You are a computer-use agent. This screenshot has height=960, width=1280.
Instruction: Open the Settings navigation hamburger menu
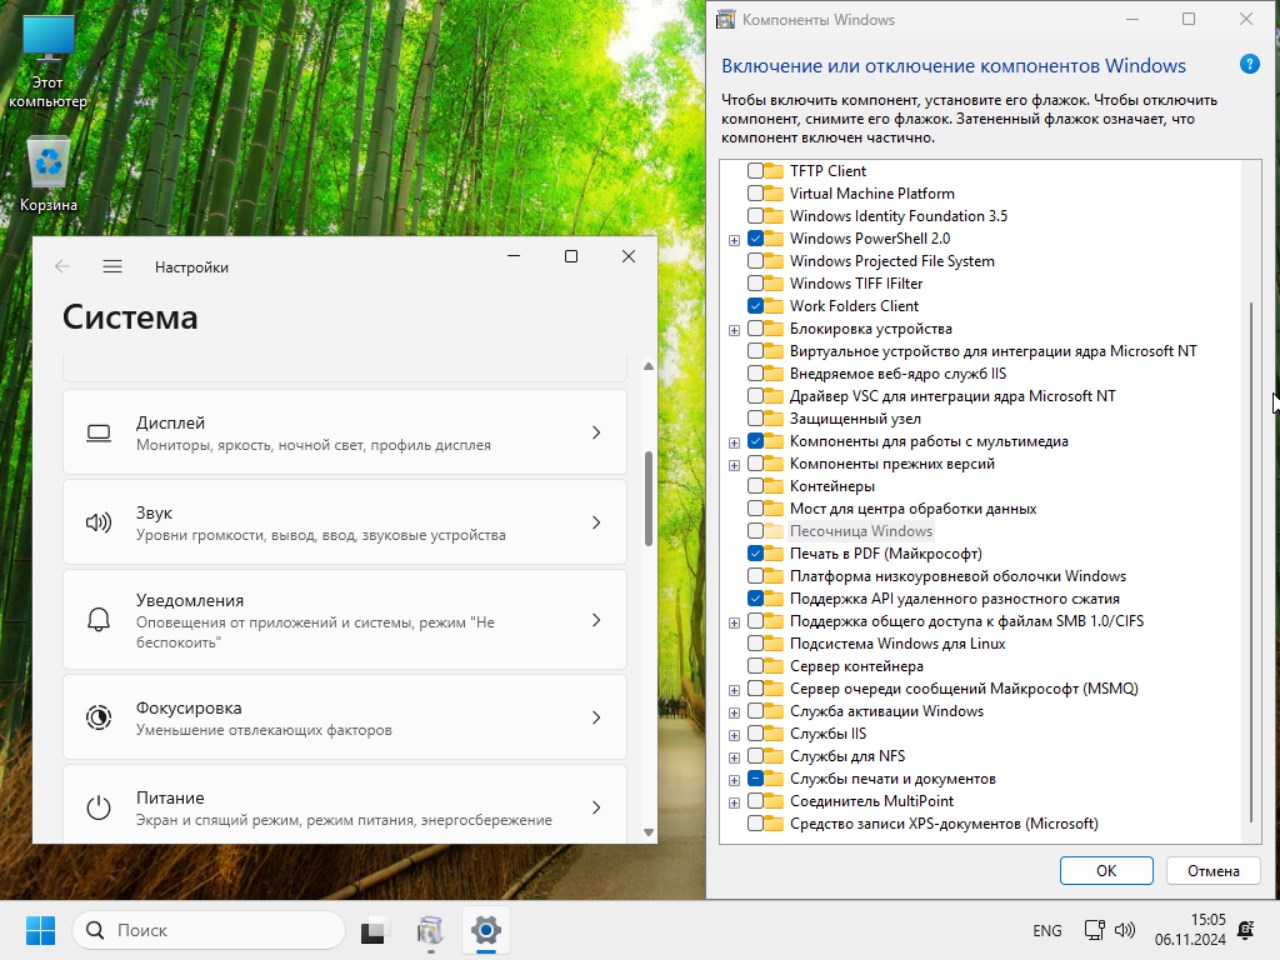pos(112,266)
